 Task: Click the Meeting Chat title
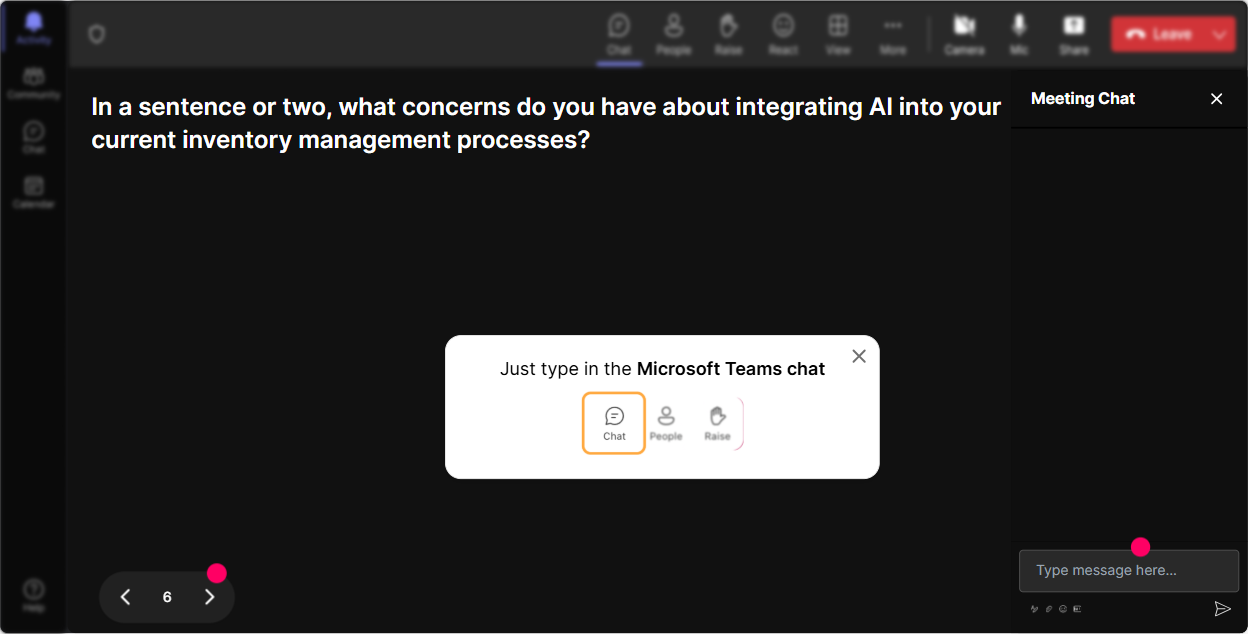click(x=1083, y=99)
